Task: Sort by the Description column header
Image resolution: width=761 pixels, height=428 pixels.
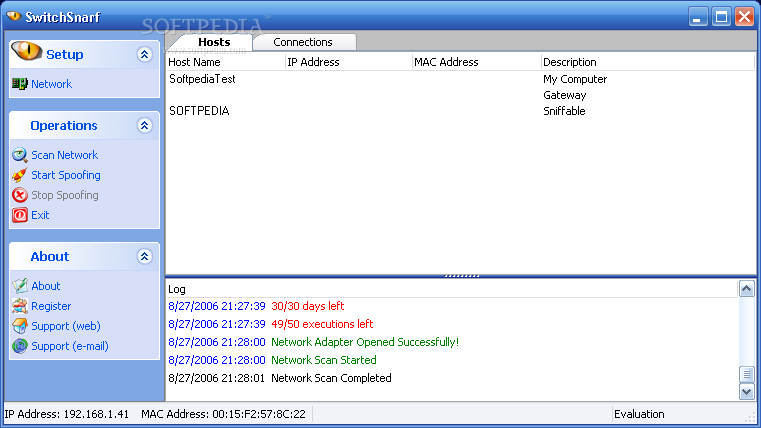Action: [x=647, y=62]
